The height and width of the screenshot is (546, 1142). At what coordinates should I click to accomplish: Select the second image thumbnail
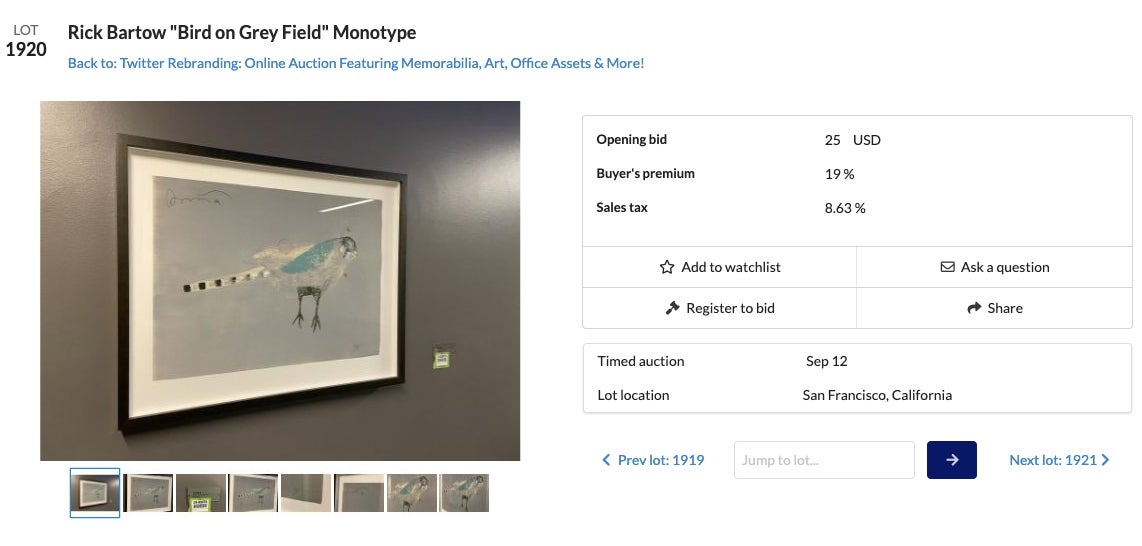148,493
